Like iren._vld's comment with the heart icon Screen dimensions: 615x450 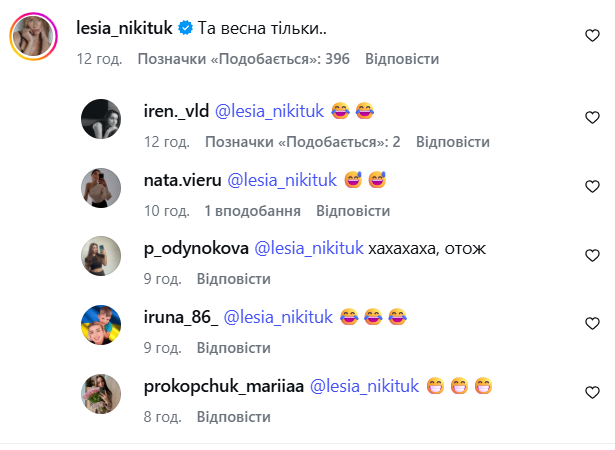coord(591,118)
